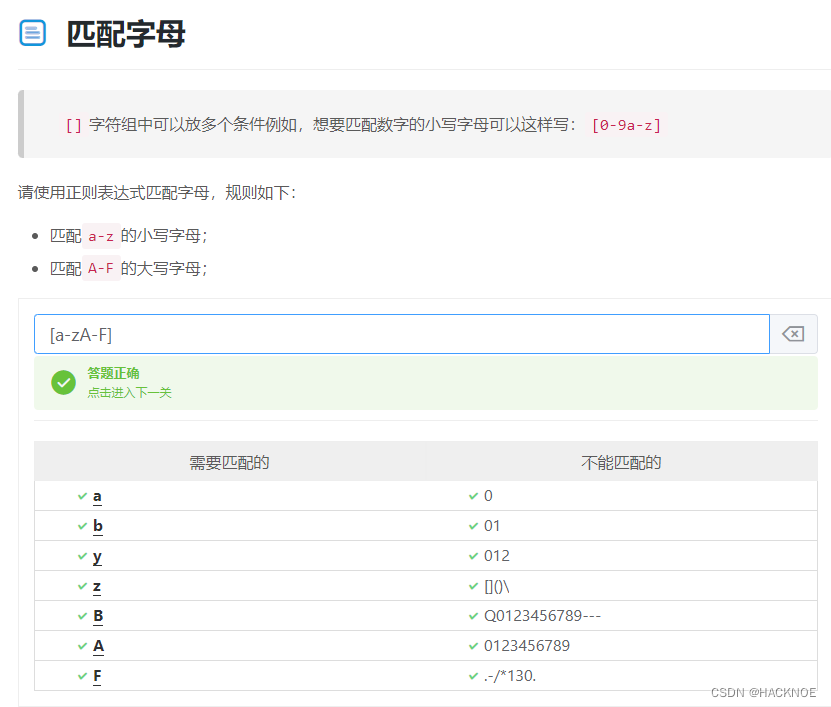This screenshot has height=707, width=831.
Task: Select the 'y' row in the match list
Action: (230, 556)
